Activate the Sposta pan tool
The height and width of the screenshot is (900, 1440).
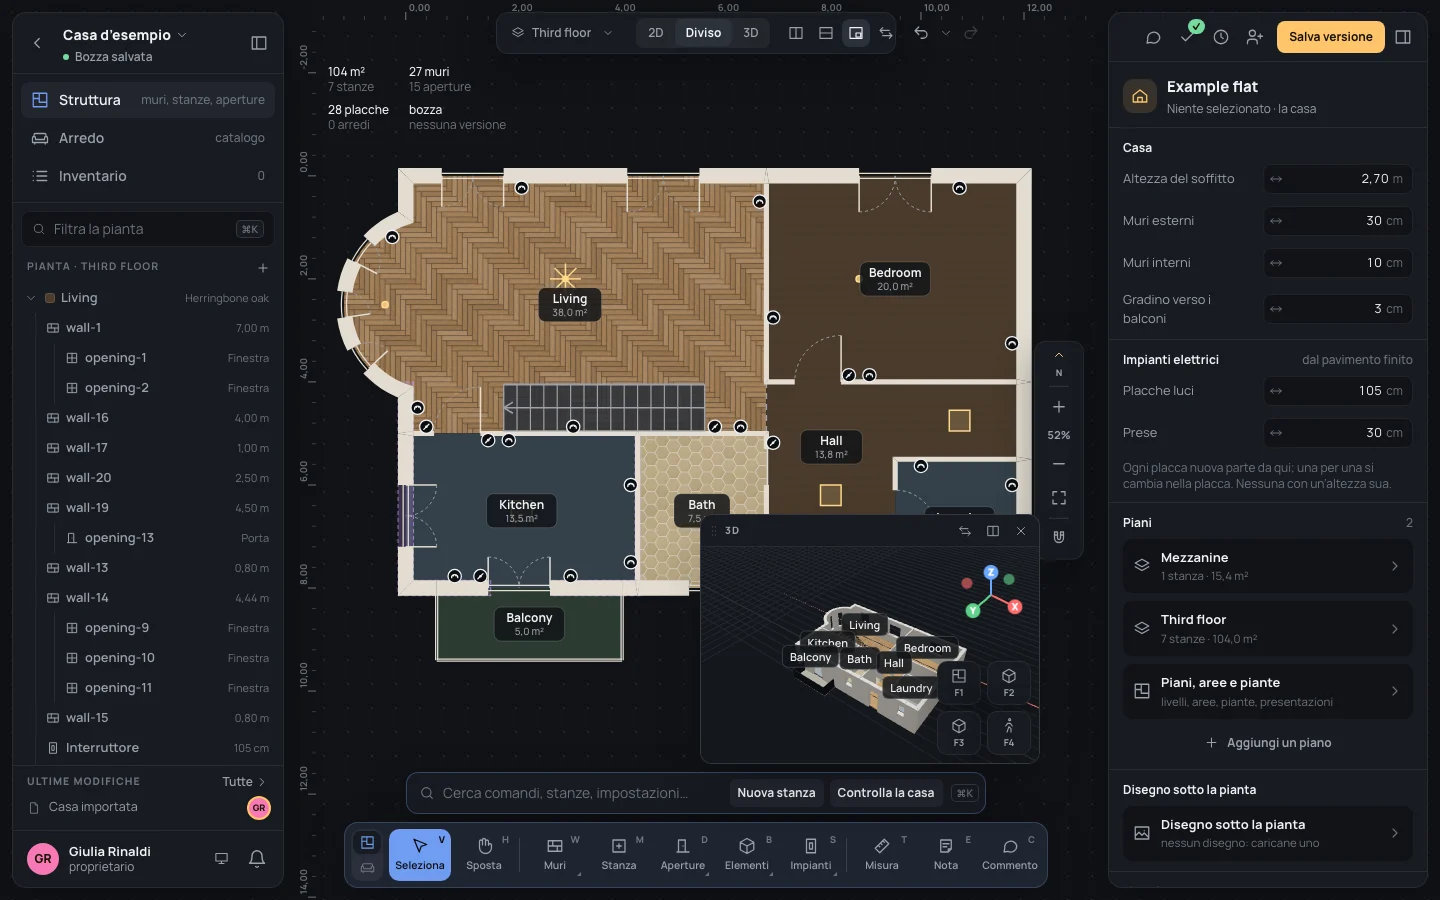click(484, 855)
